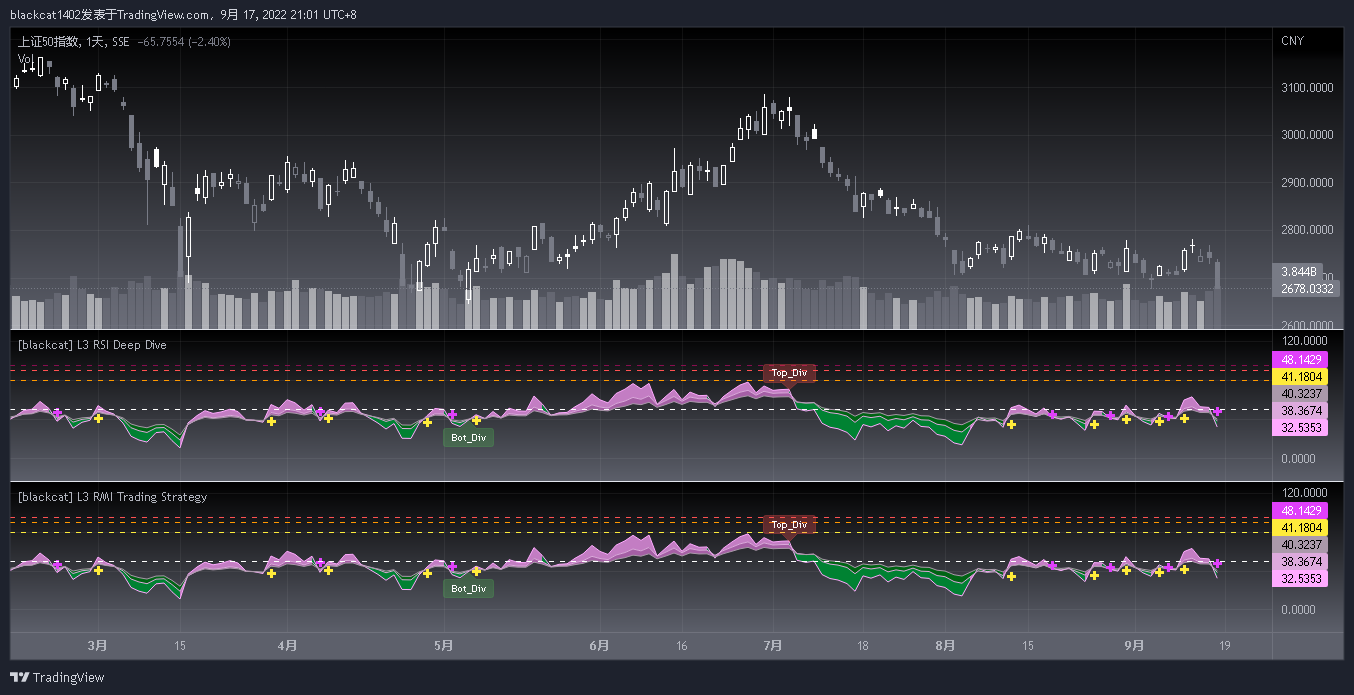Open the L3 RMI Trading Strategy indicator title
1354x695 pixels.
coord(113,497)
